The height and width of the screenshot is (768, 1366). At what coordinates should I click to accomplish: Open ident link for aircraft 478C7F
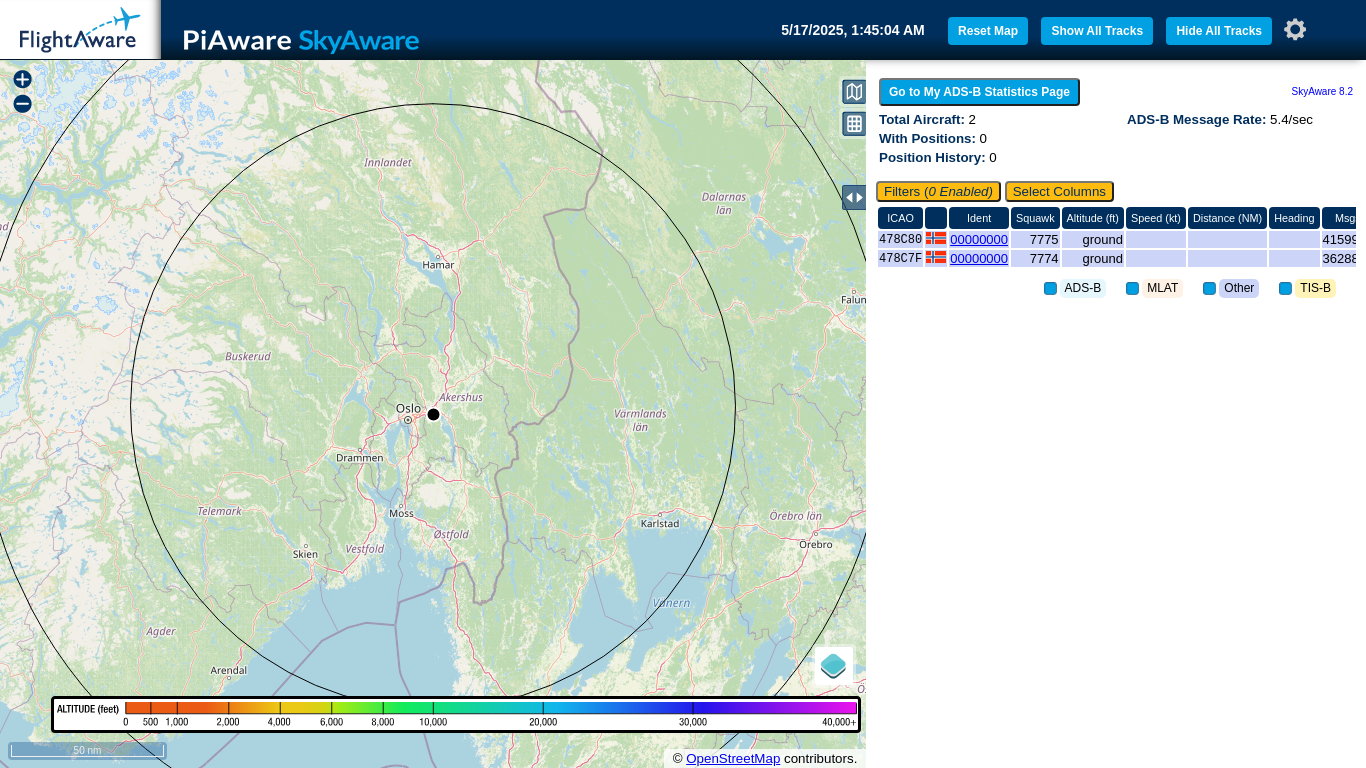[x=979, y=259]
